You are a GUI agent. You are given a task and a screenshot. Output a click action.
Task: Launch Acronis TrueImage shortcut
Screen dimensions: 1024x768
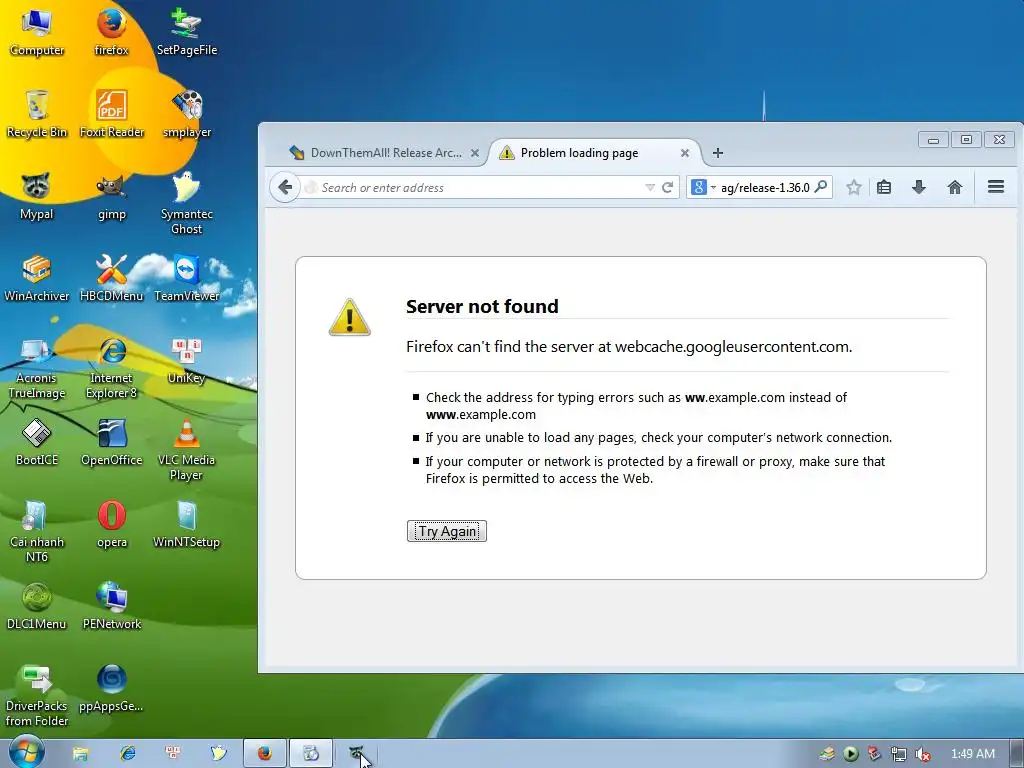tap(37, 367)
